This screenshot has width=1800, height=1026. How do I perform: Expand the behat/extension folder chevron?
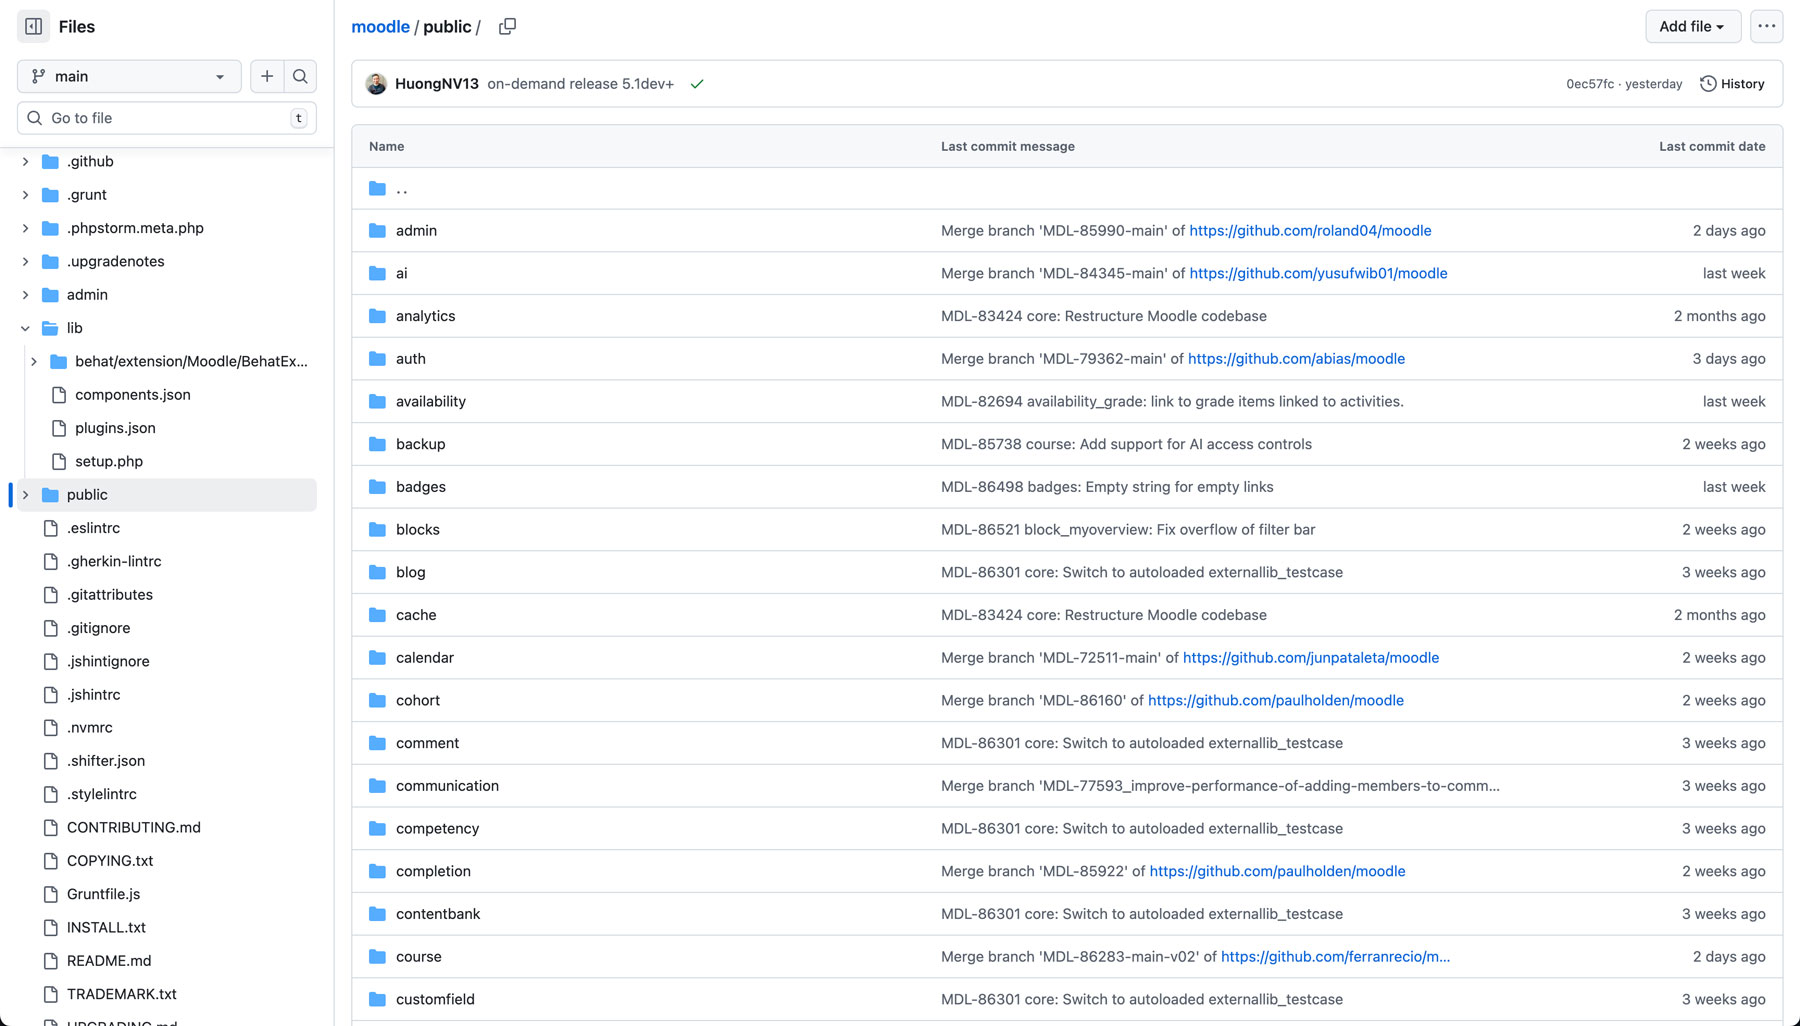pos(34,361)
